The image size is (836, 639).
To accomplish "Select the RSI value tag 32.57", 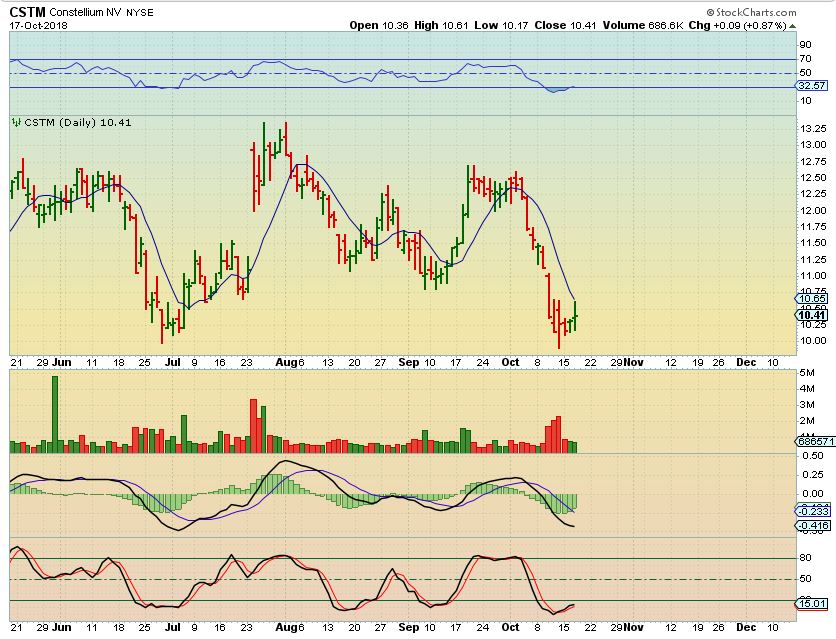I will [811, 87].
